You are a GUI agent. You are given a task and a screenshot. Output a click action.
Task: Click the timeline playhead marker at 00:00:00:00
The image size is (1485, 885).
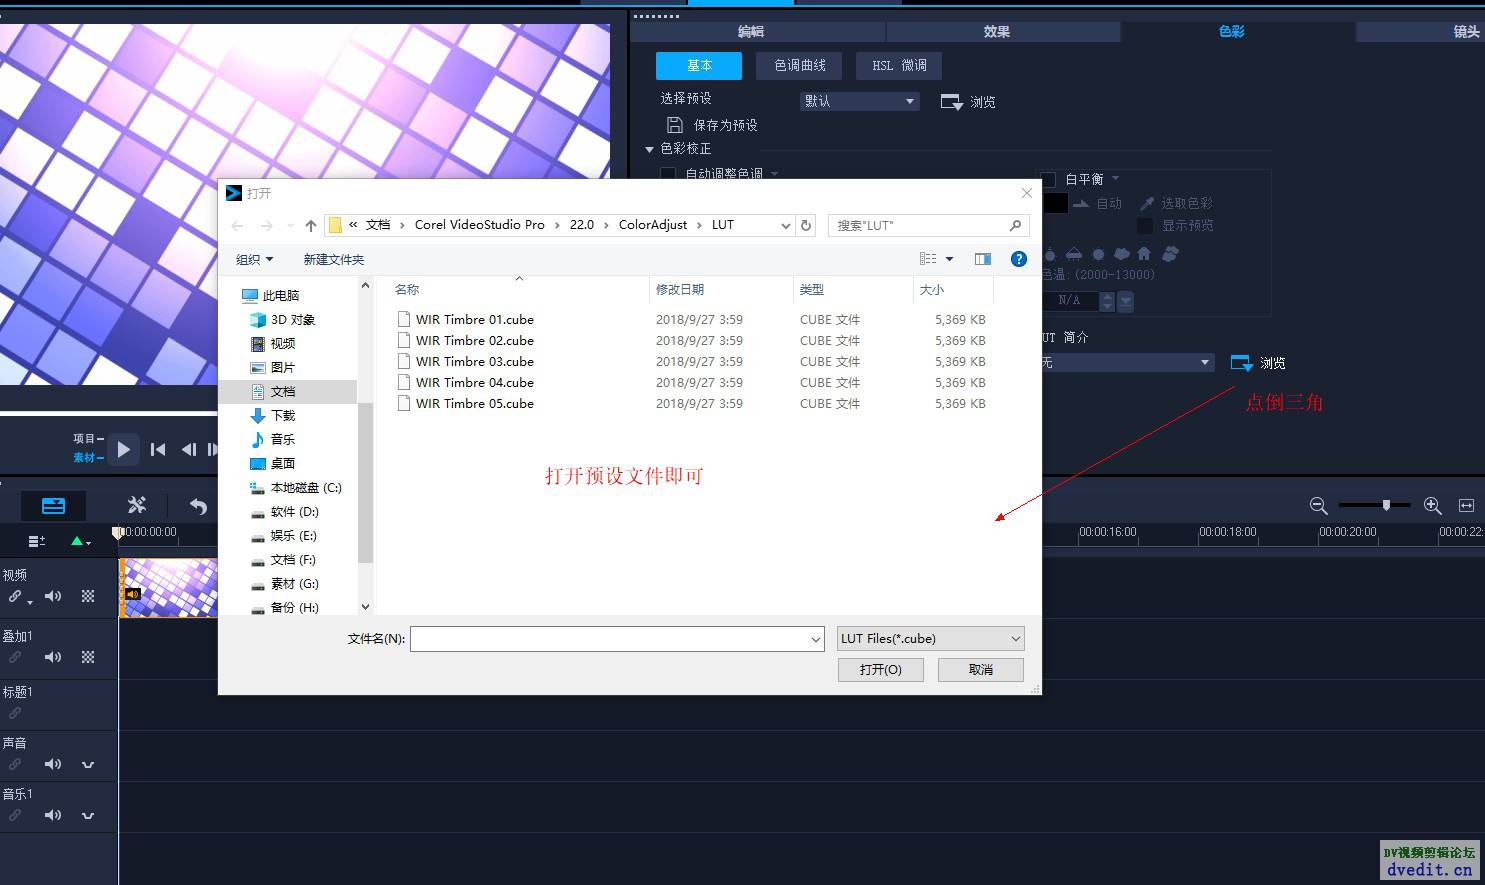point(119,533)
